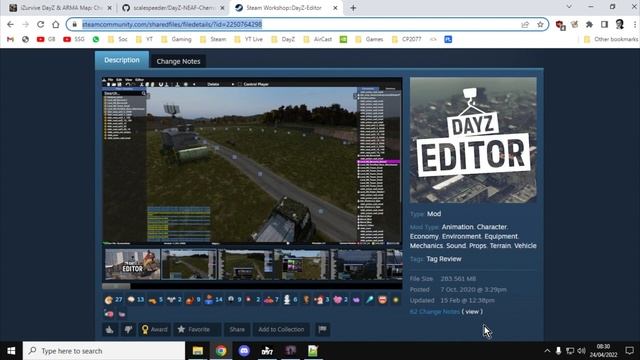This screenshot has height=360, width=640.
Task: Click the Type here to search box
Action: [x=104, y=351]
